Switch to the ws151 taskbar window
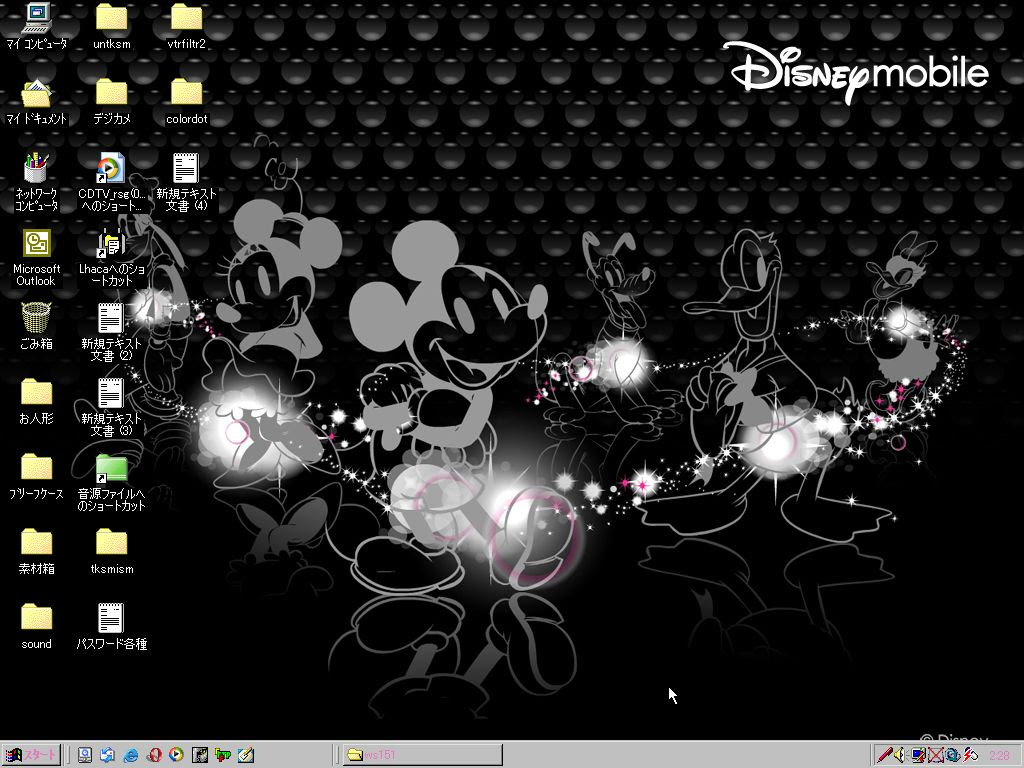The width and height of the screenshot is (1024, 768). [423, 755]
